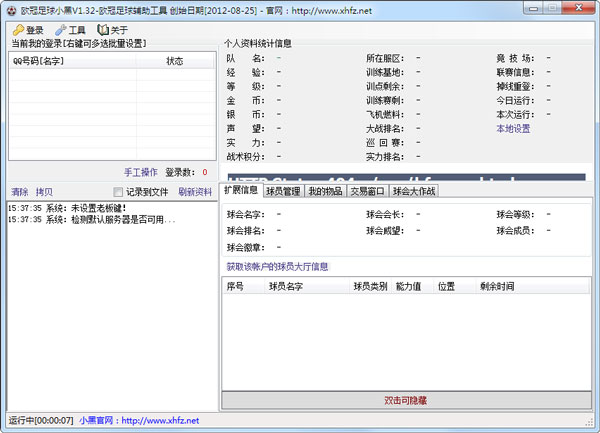Open the 关于 menu
The height and width of the screenshot is (433, 600).
[x=112, y=30]
